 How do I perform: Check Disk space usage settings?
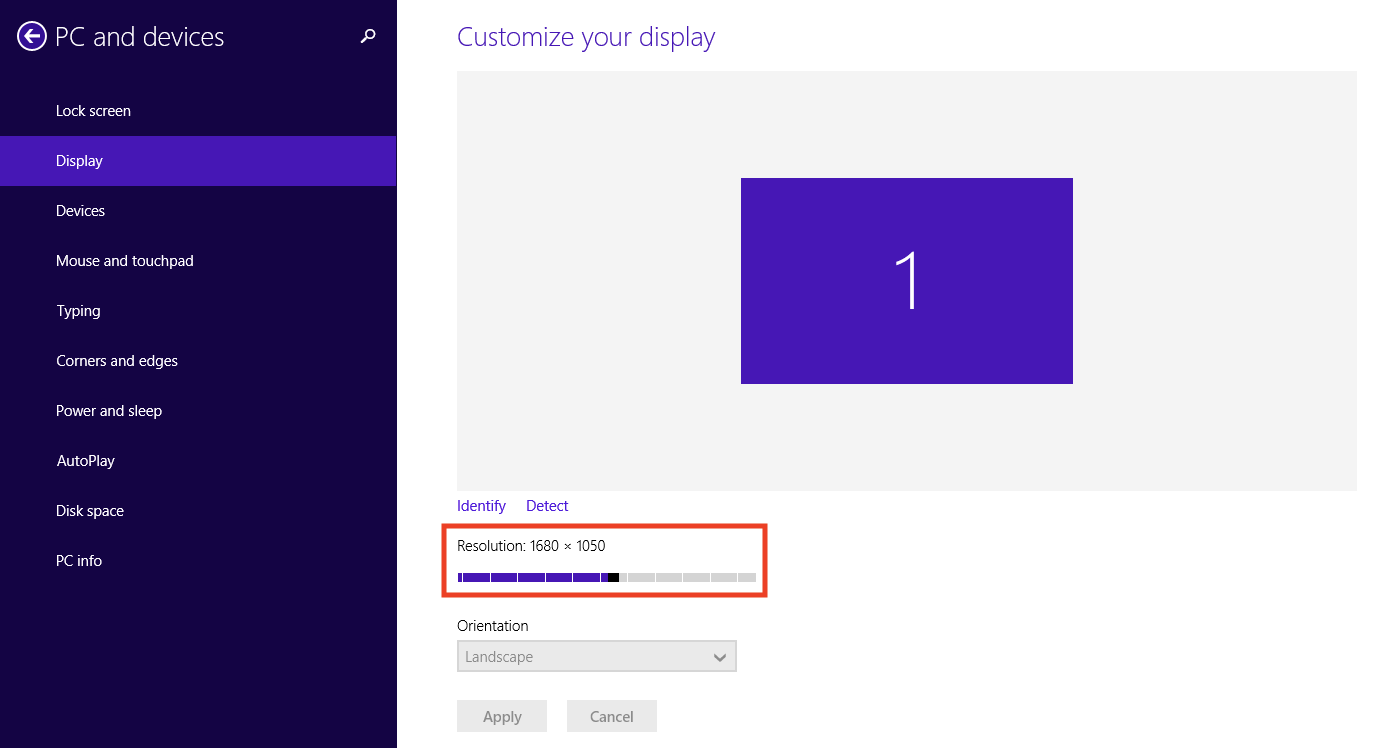[x=89, y=510]
